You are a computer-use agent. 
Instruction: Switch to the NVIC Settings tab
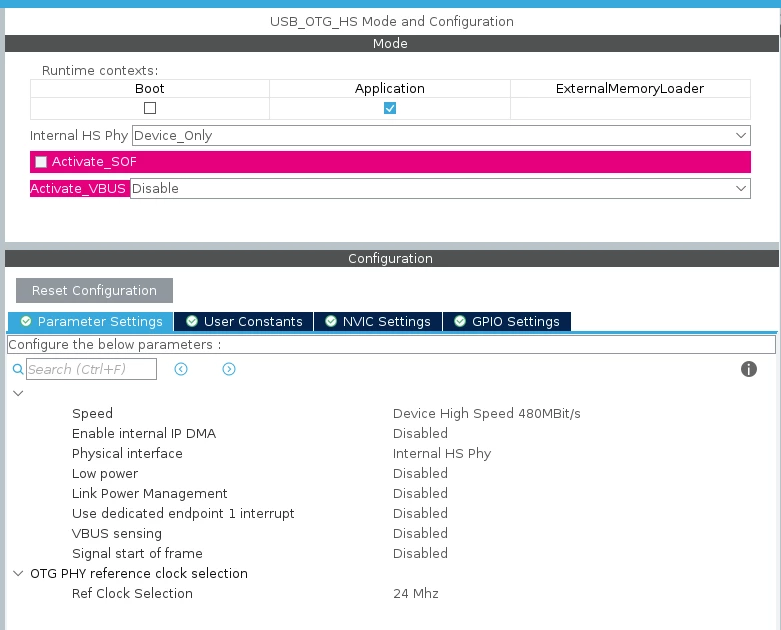click(378, 321)
